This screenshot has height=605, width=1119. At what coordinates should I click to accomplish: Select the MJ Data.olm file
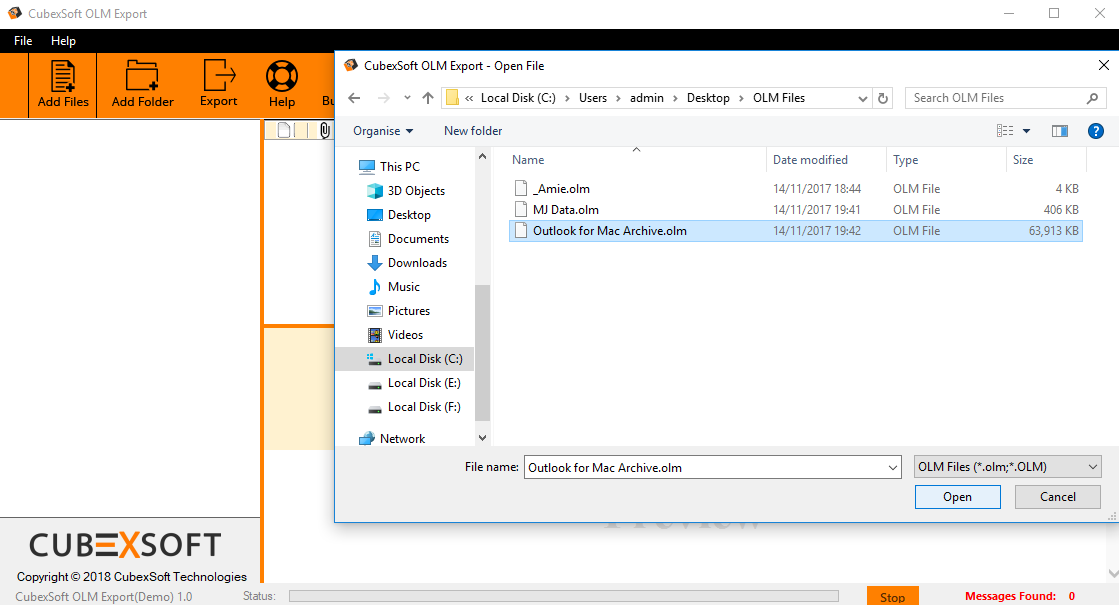point(796,210)
